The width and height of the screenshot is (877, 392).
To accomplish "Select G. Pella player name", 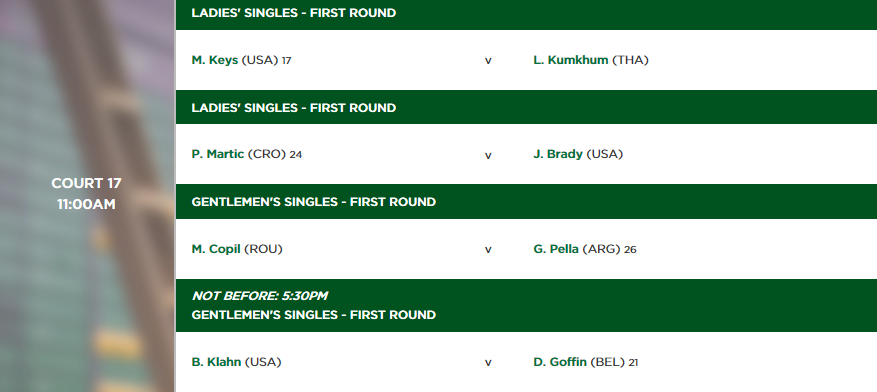I will pos(556,249).
